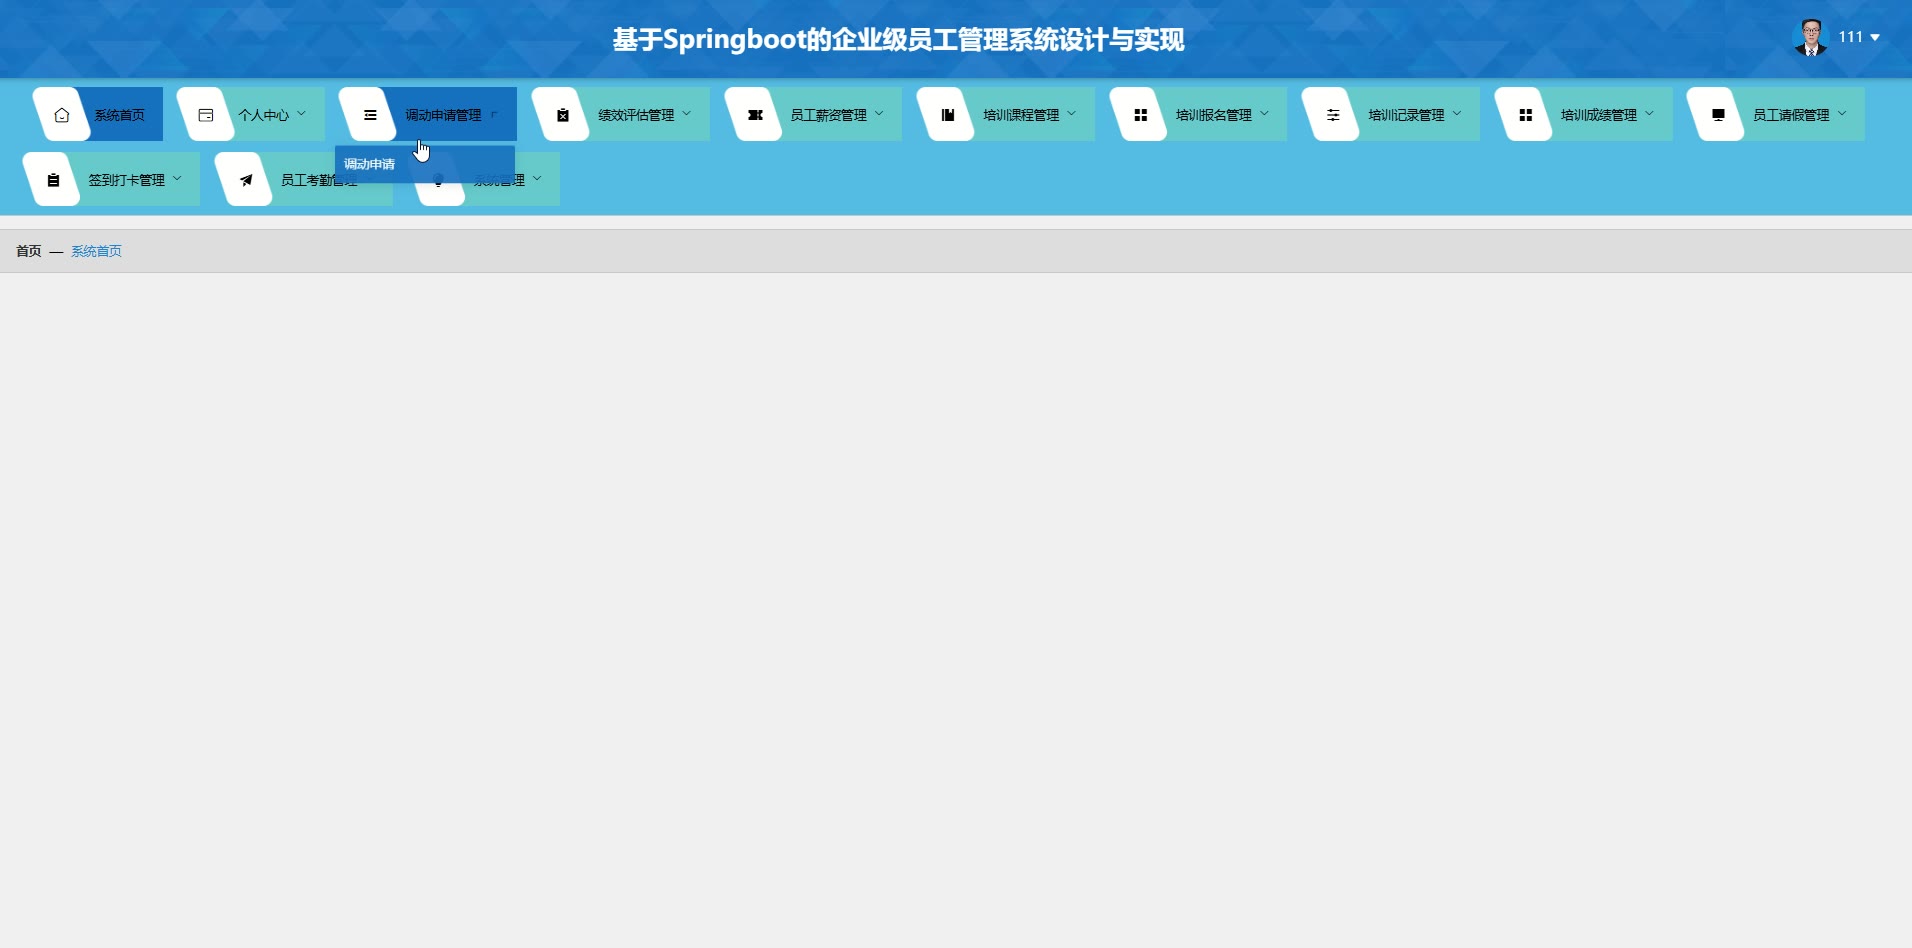Screen dimensions: 1912x948
Task: Click the 基于Springboot的企业级员工管理系统设计与实现 title
Action: 898,40
